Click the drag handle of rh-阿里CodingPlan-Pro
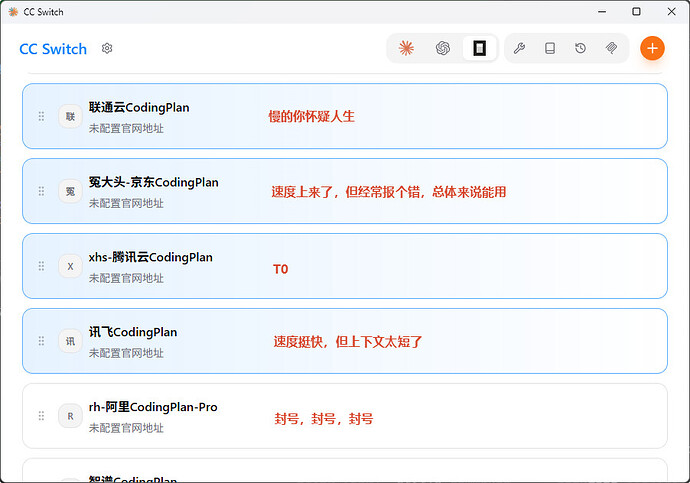Screen dimensions: 690x483 (41, 416)
